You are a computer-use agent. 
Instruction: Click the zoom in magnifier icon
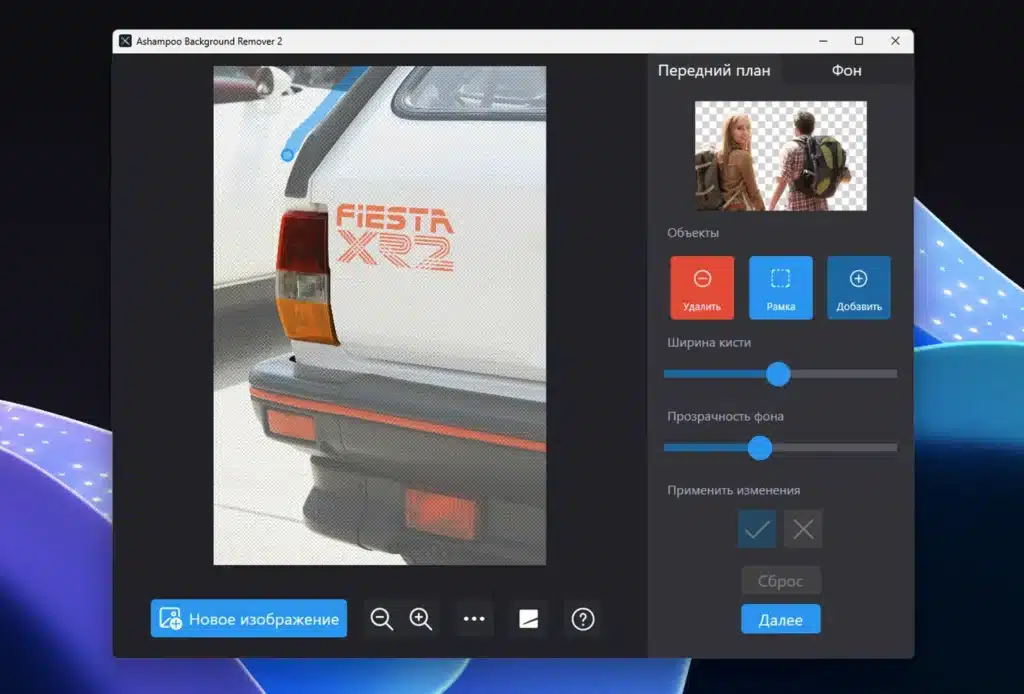(x=421, y=619)
